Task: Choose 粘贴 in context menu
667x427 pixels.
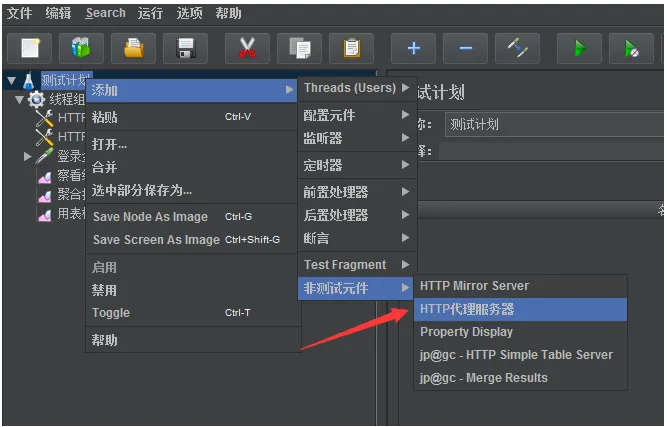Action: [191, 117]
